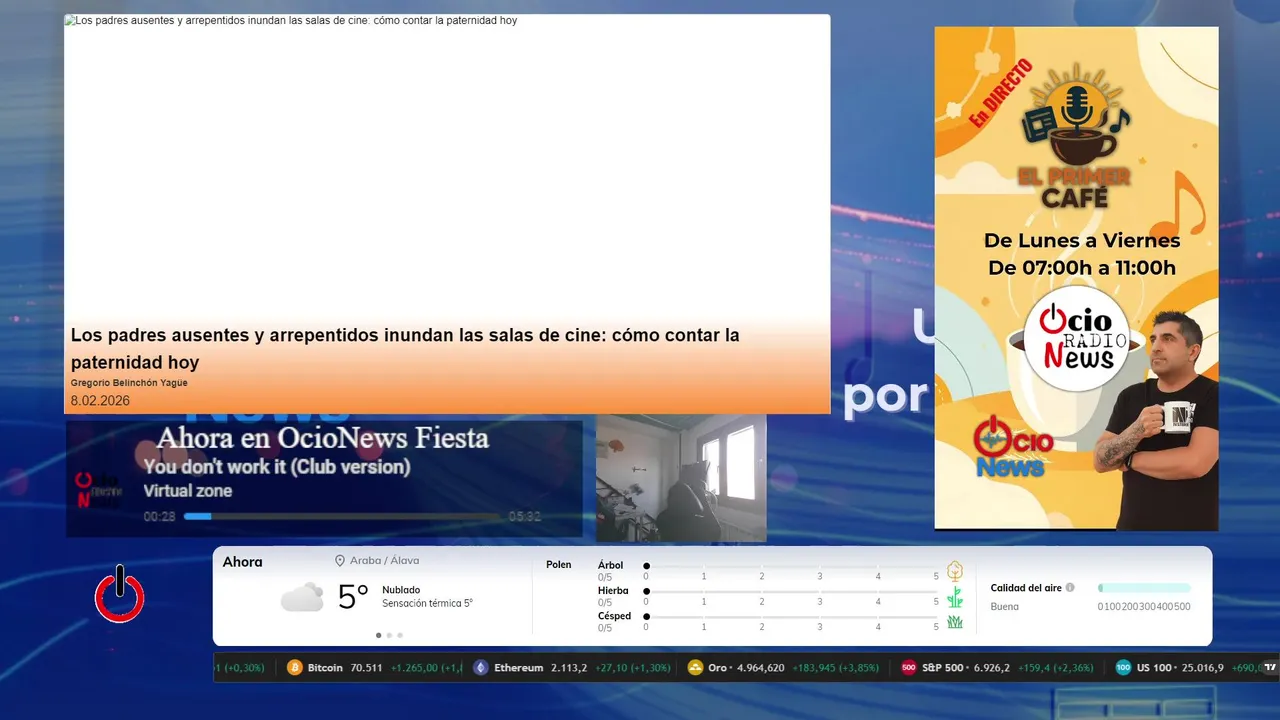This screenshot has width=1280, height=720.
Task: Click the US 100 ticker entry
Action: coord(1190,667)
